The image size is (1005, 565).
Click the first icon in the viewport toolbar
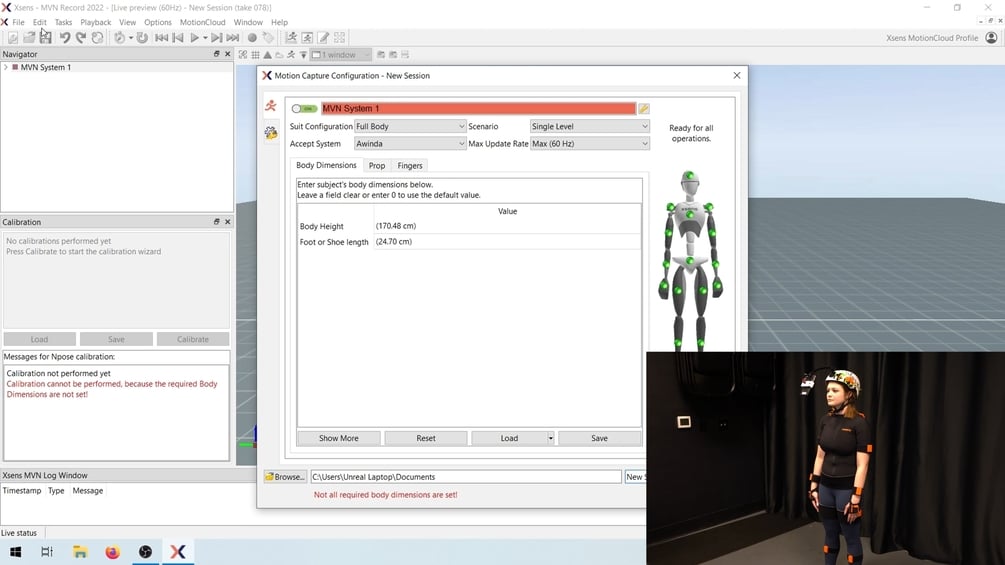(243, 55)
